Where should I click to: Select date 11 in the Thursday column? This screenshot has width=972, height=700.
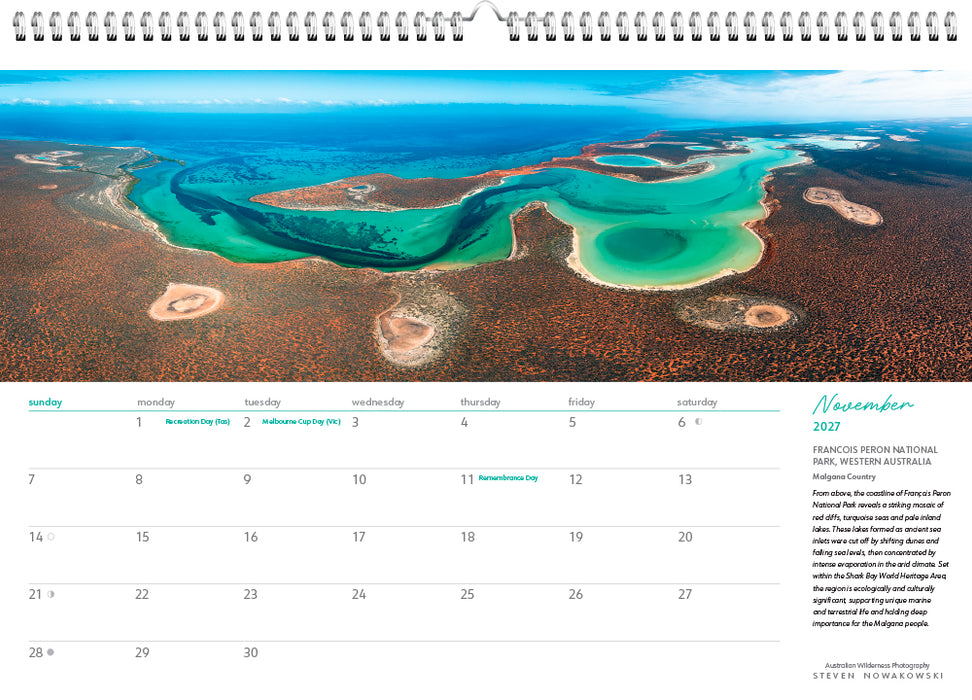tap(467, 479)
